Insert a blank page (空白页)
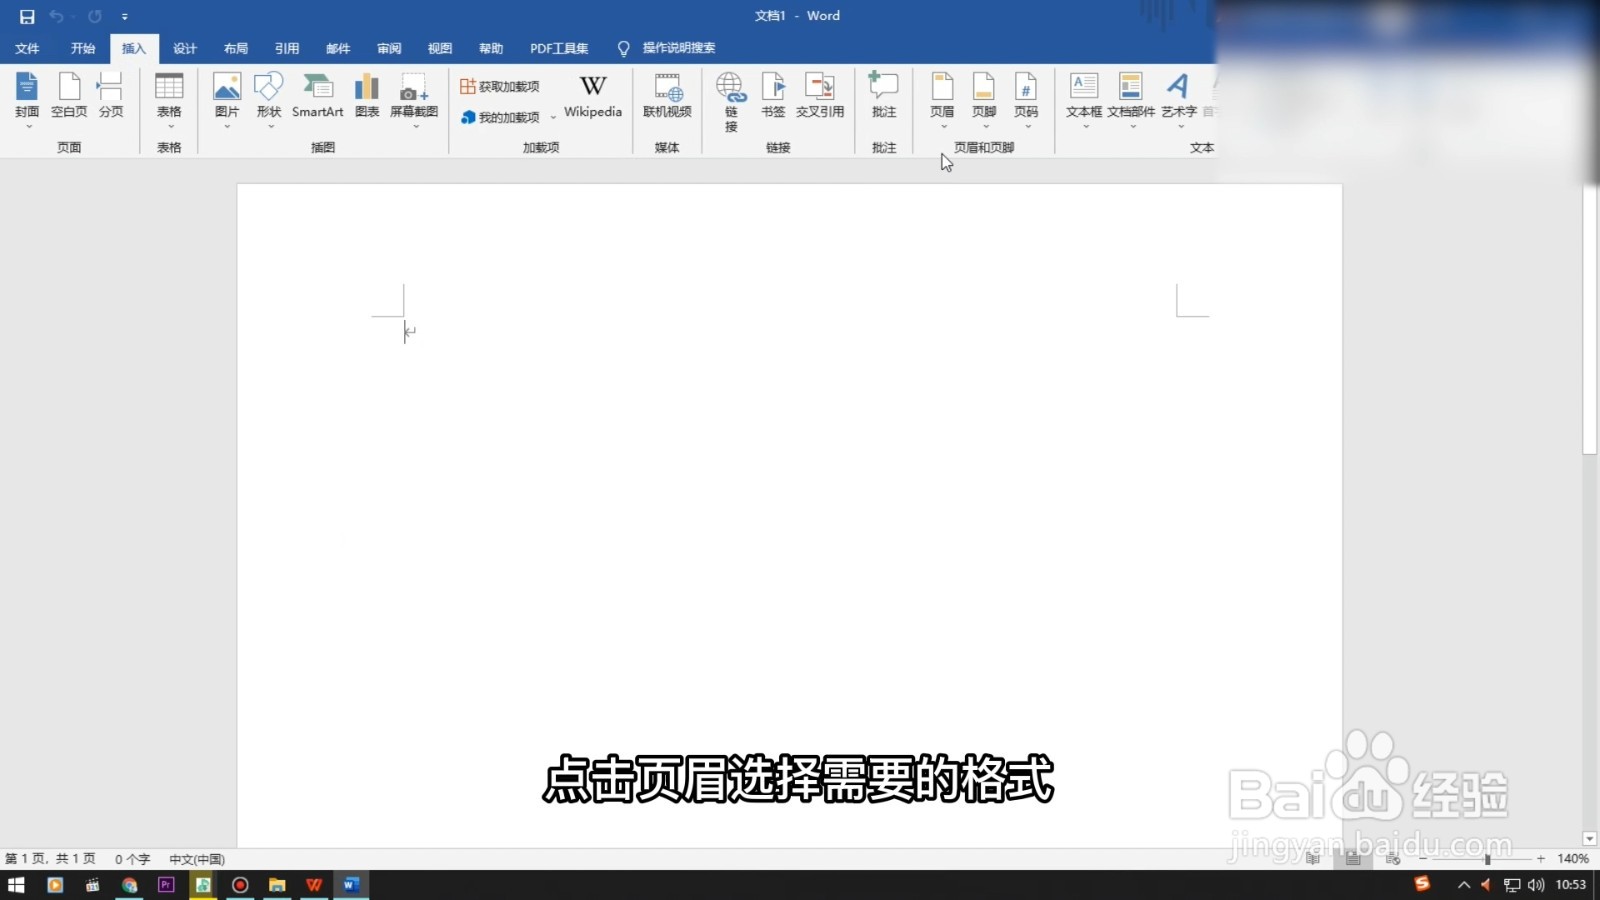 point(69,96)
